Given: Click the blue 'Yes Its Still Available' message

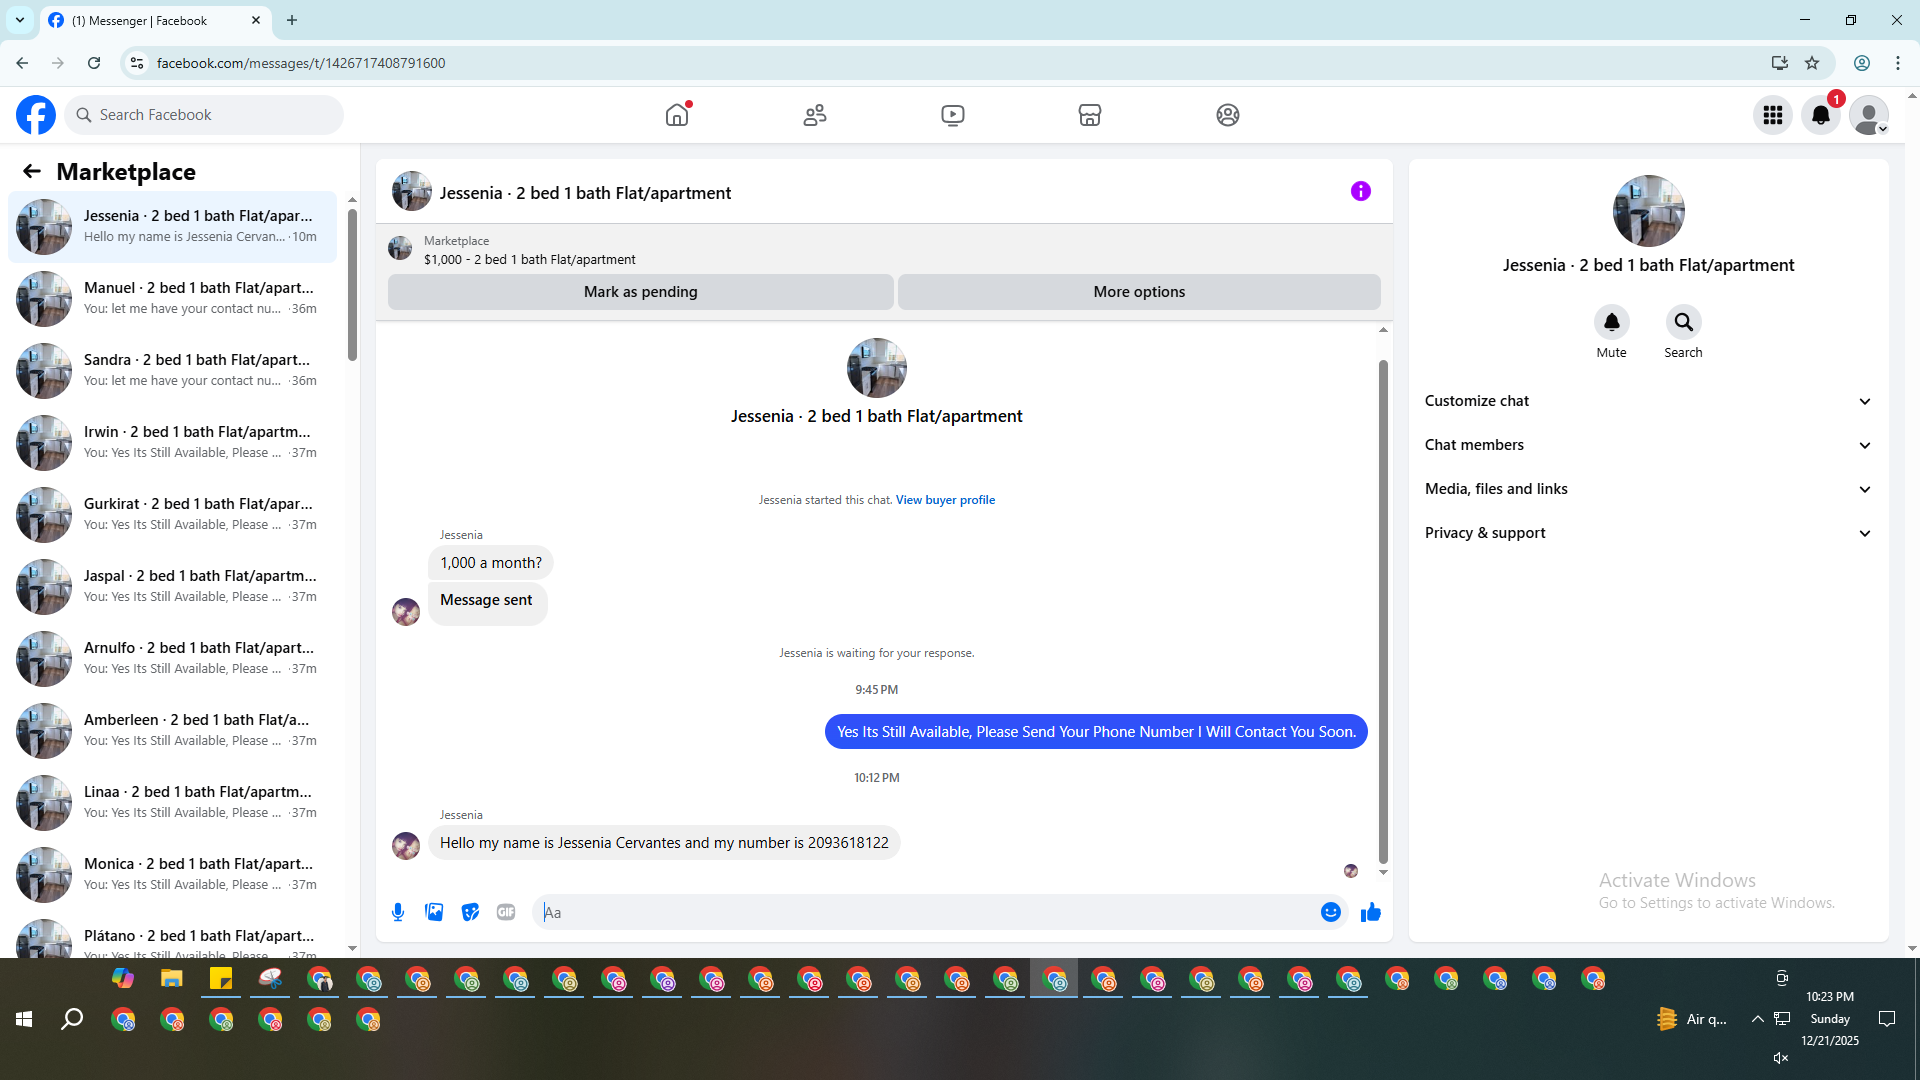Looking at the screenshot, I should 1096,732.
